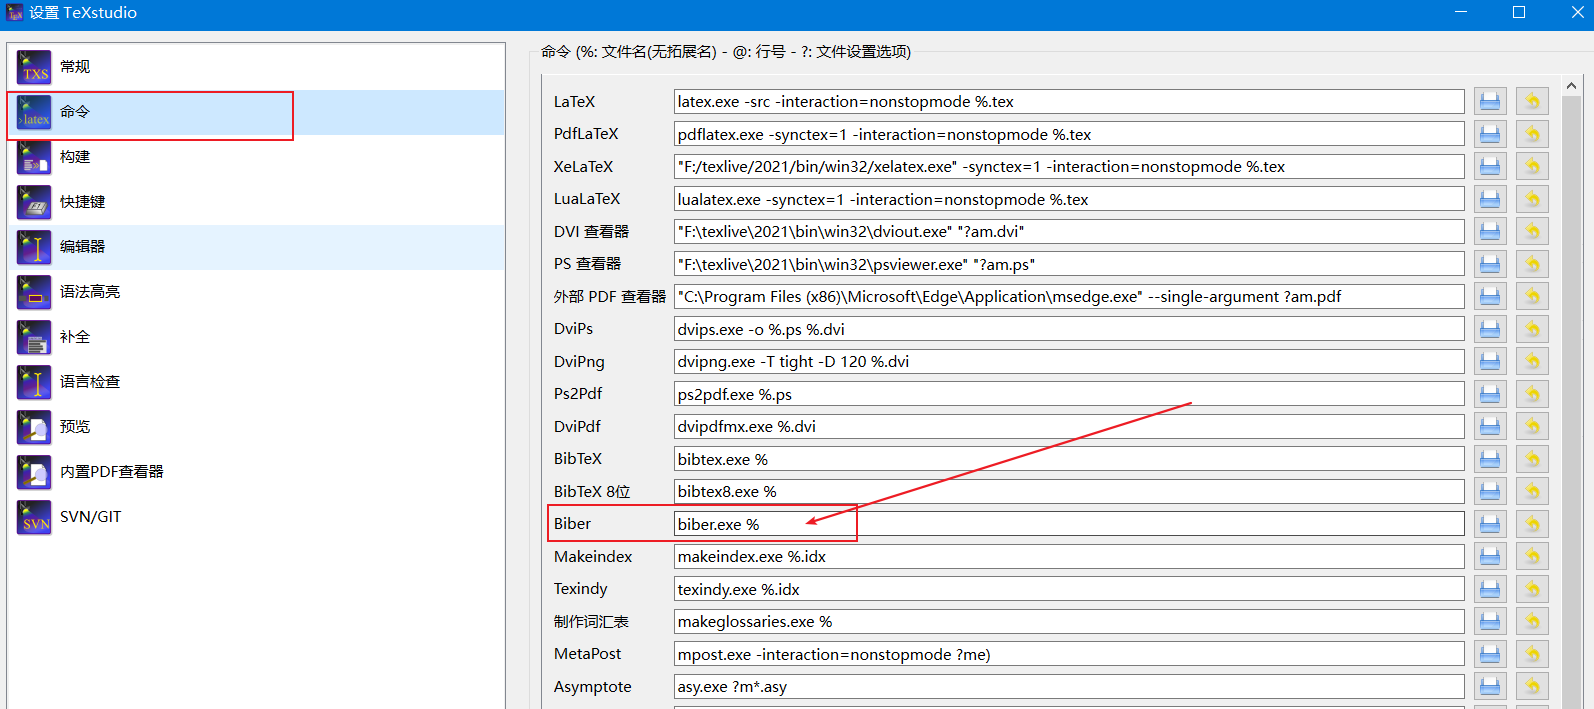
Task: Browse for the Ps2Pdf executable file
Action: click(1490, 394)
